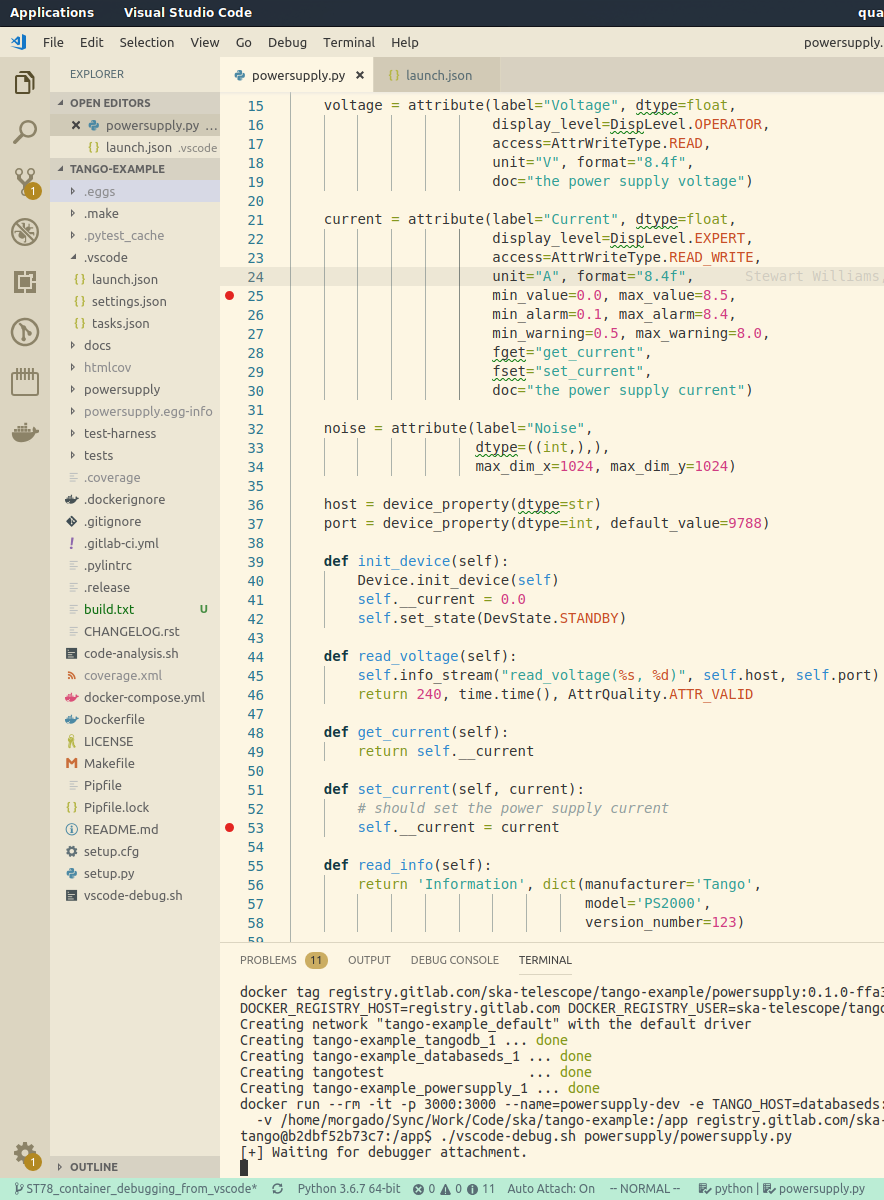Expand the powersupply.egg-info folder
The height and width of the screenshot is (1200, 884).
(135, 411)
